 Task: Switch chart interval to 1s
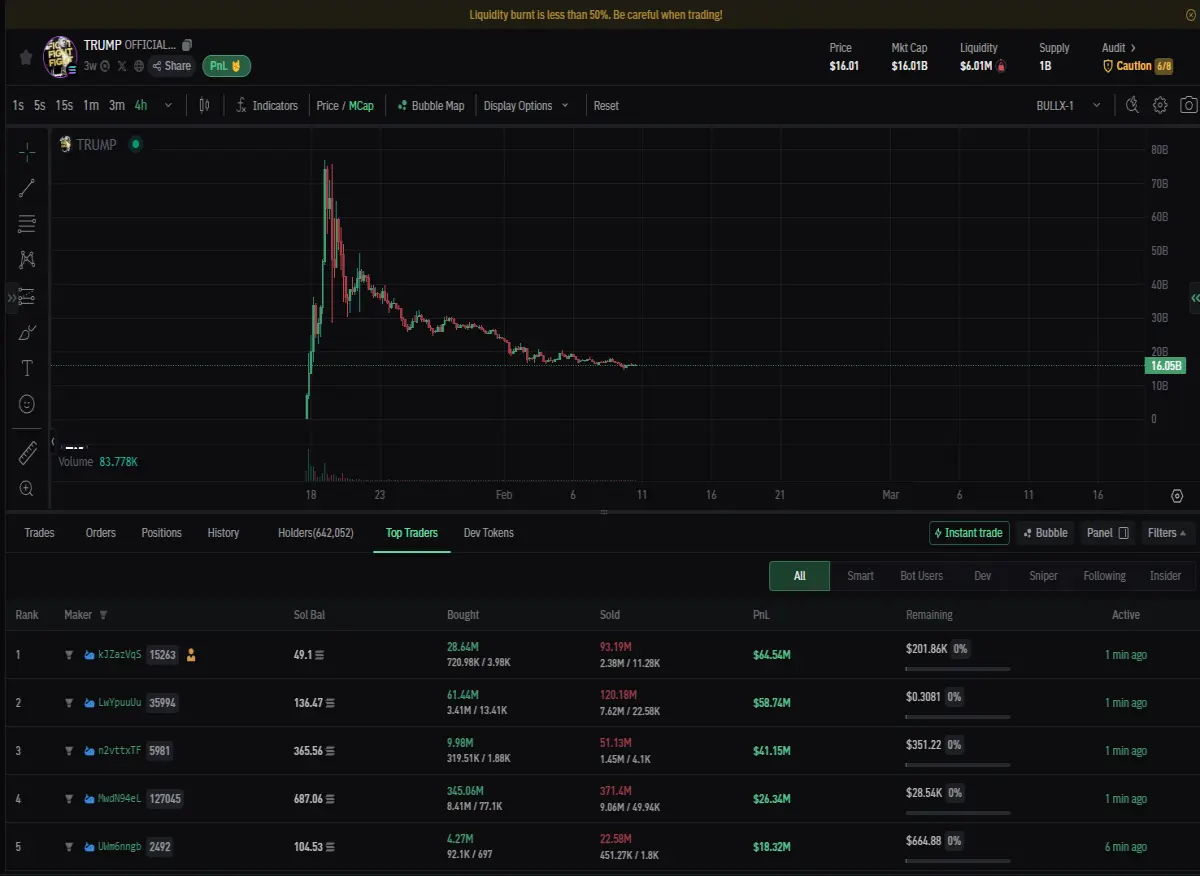[x=18, y=105]
